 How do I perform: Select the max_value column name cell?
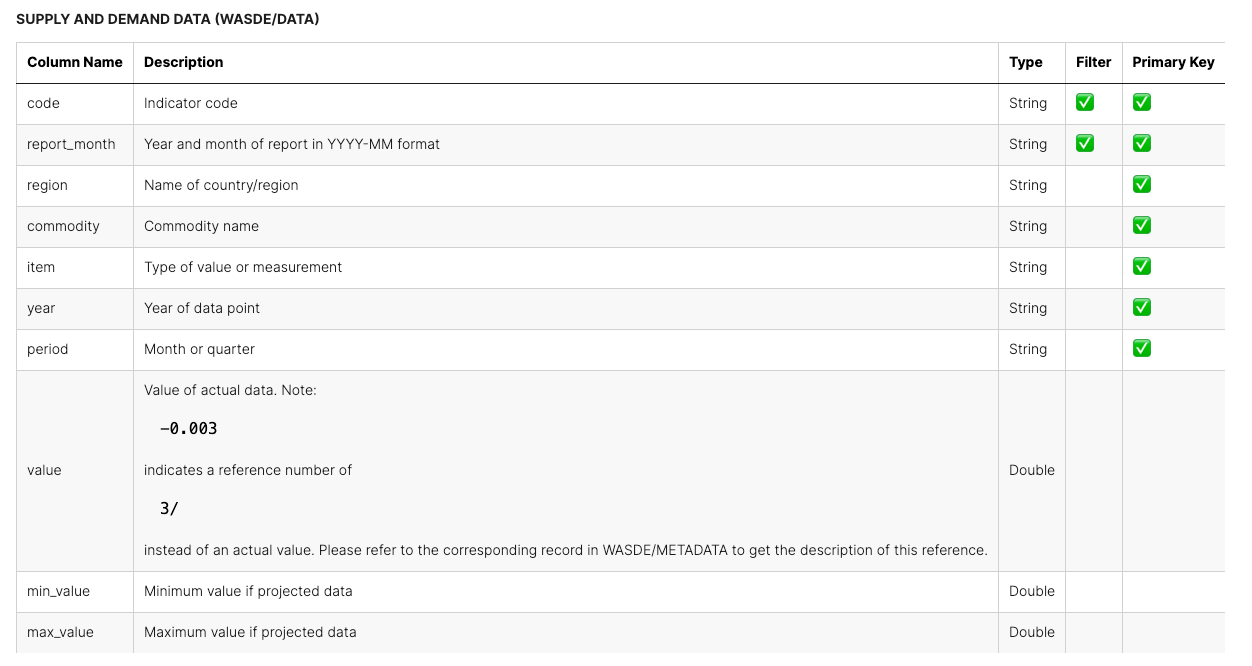pos(61,632)
